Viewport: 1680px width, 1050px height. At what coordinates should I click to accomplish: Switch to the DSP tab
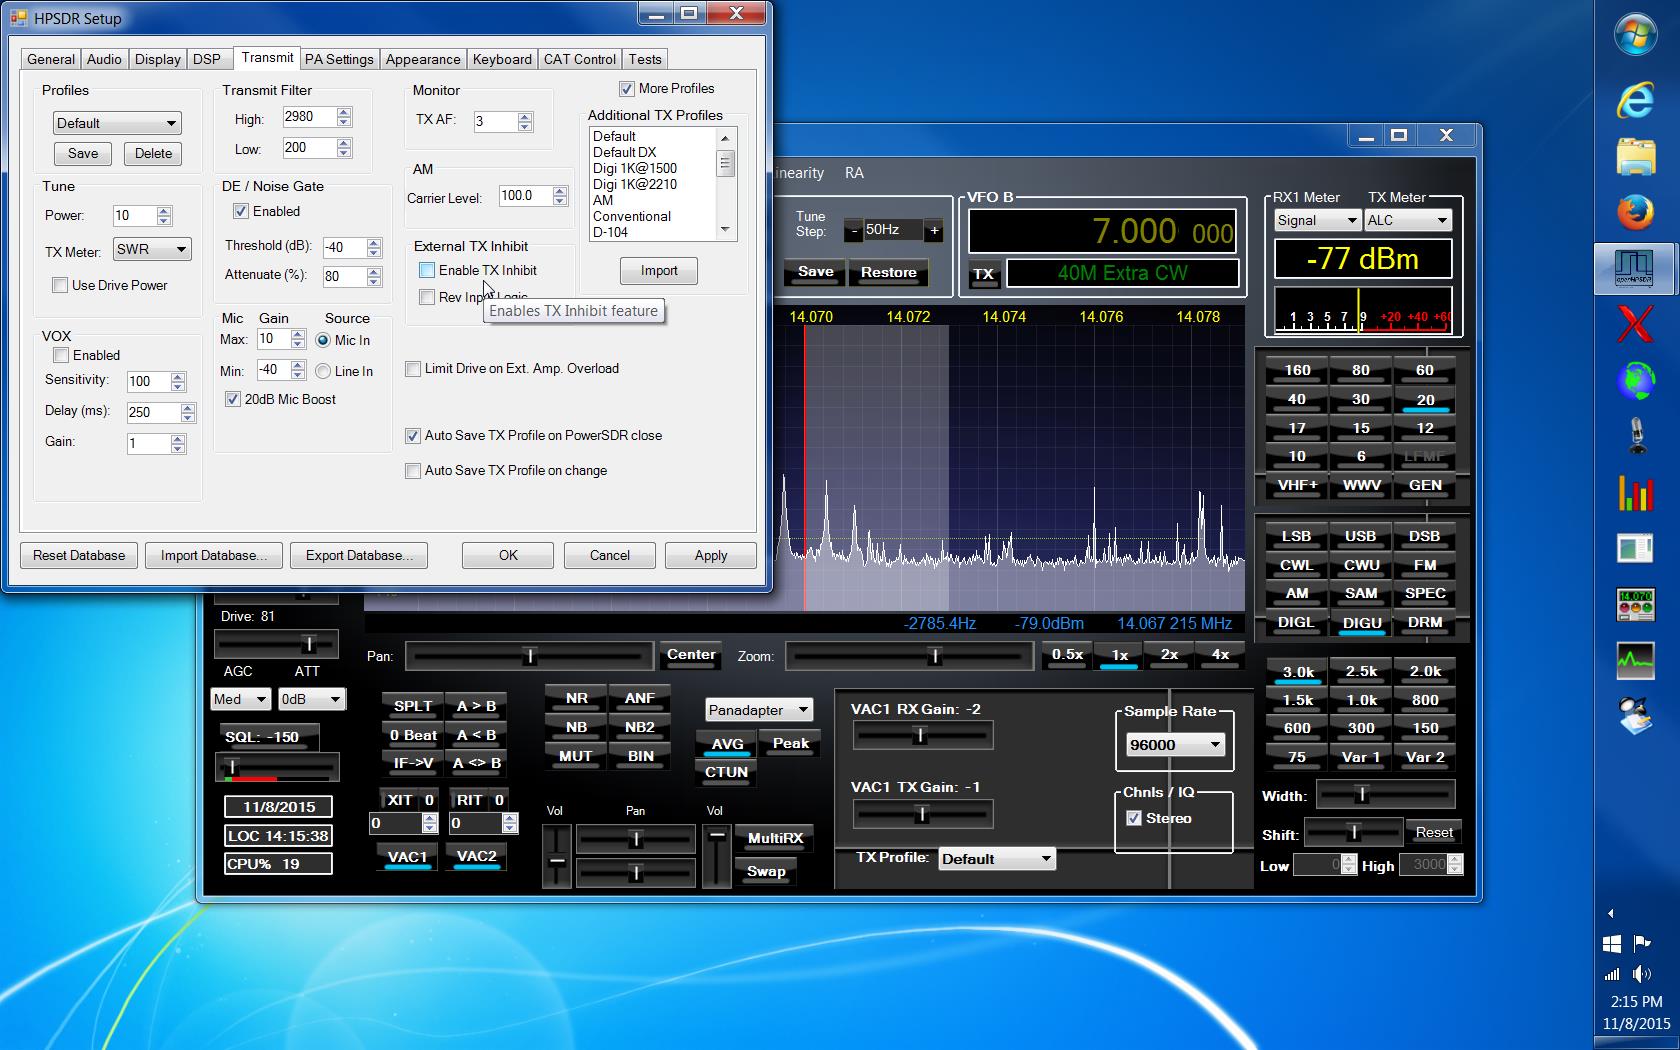207,59
